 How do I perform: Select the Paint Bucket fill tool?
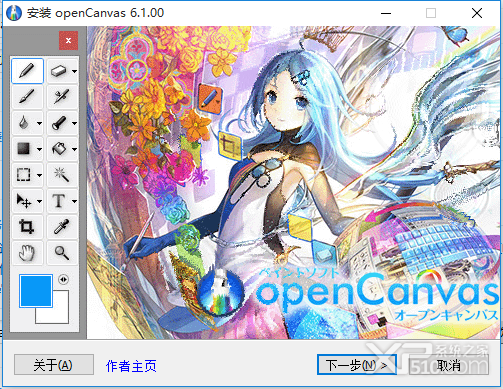(x=59, y=149)
